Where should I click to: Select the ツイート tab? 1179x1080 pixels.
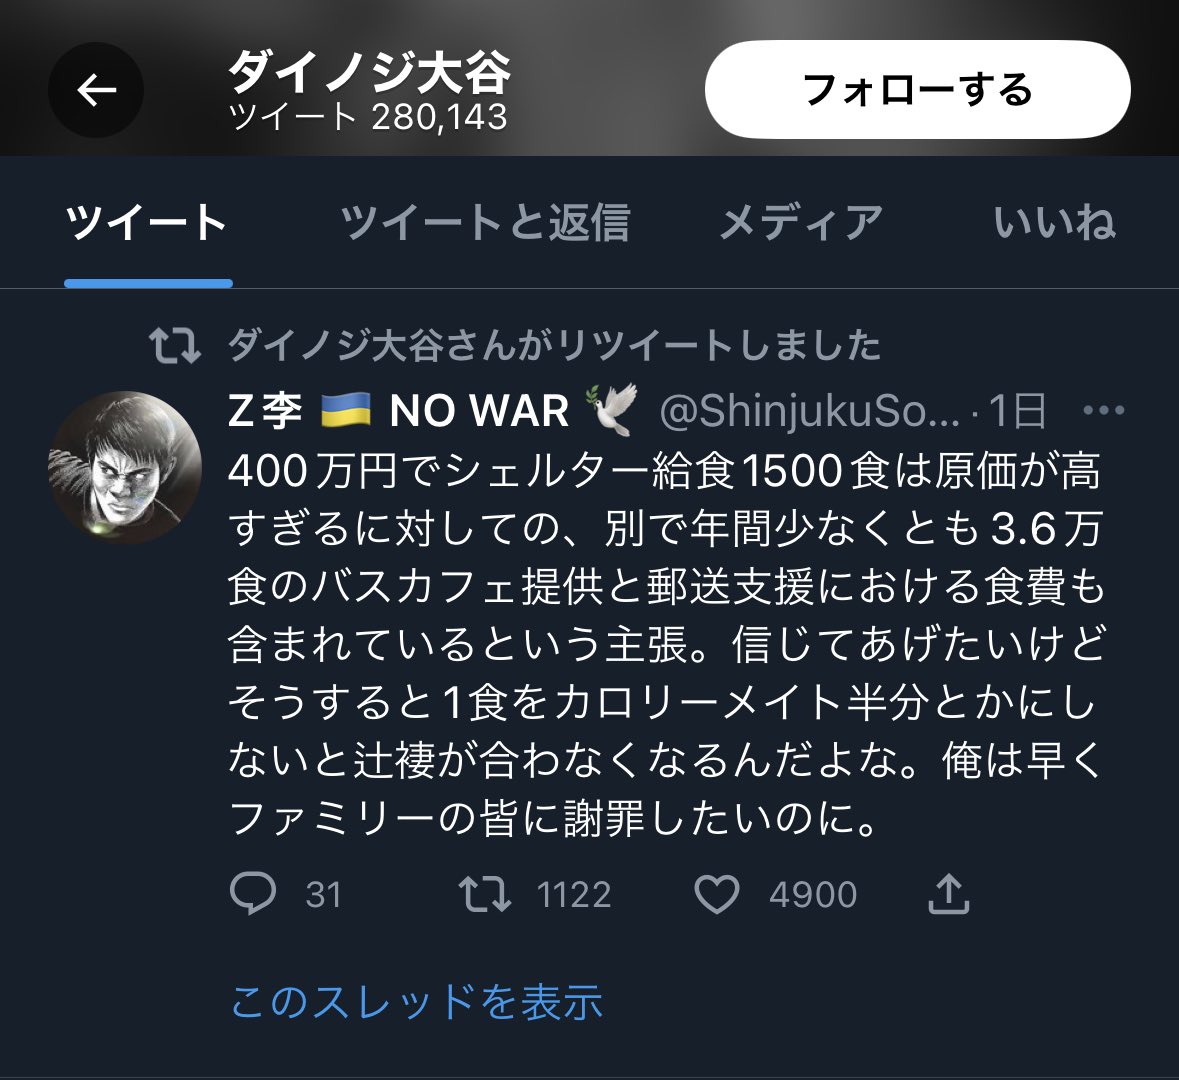pos(148,223)
